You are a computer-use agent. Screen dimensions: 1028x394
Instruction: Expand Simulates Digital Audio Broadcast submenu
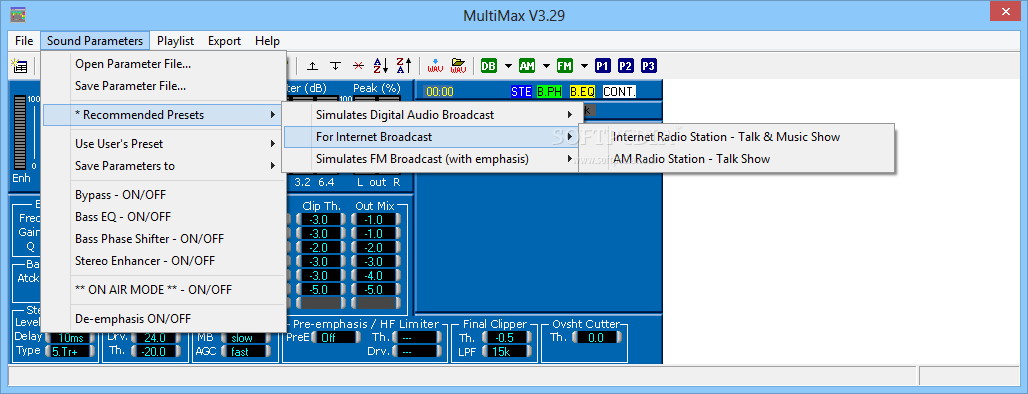433,115
